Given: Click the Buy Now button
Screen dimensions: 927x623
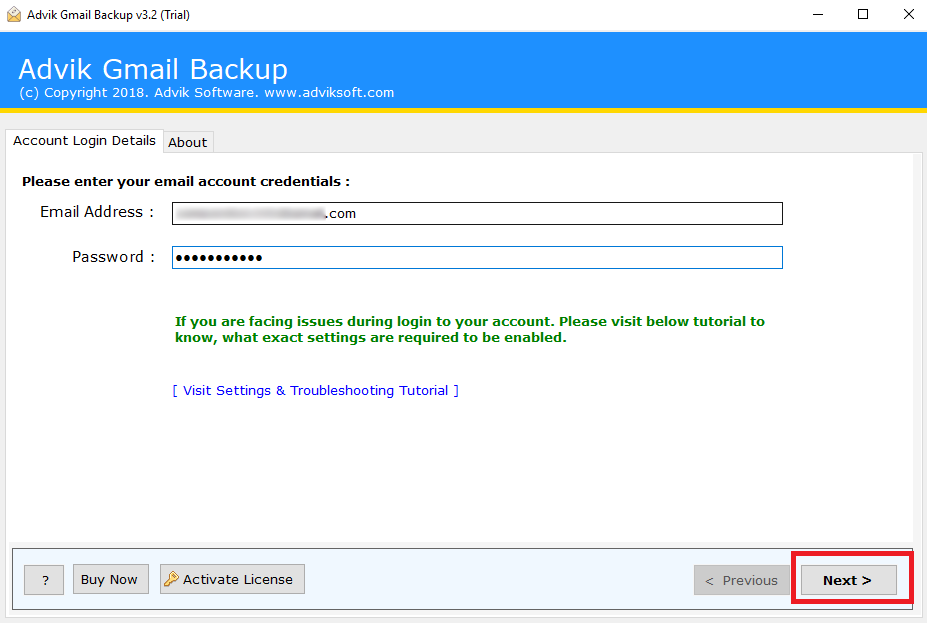Looking at the screenshot, I should [111, 579].
